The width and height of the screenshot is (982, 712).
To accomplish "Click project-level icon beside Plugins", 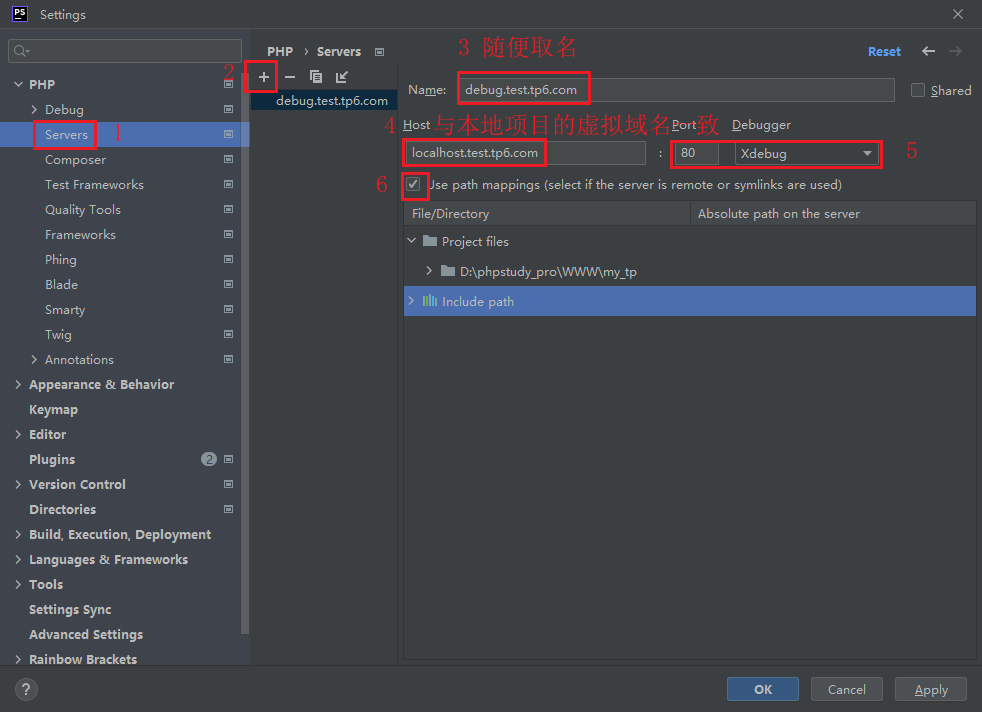I will 229,459.
